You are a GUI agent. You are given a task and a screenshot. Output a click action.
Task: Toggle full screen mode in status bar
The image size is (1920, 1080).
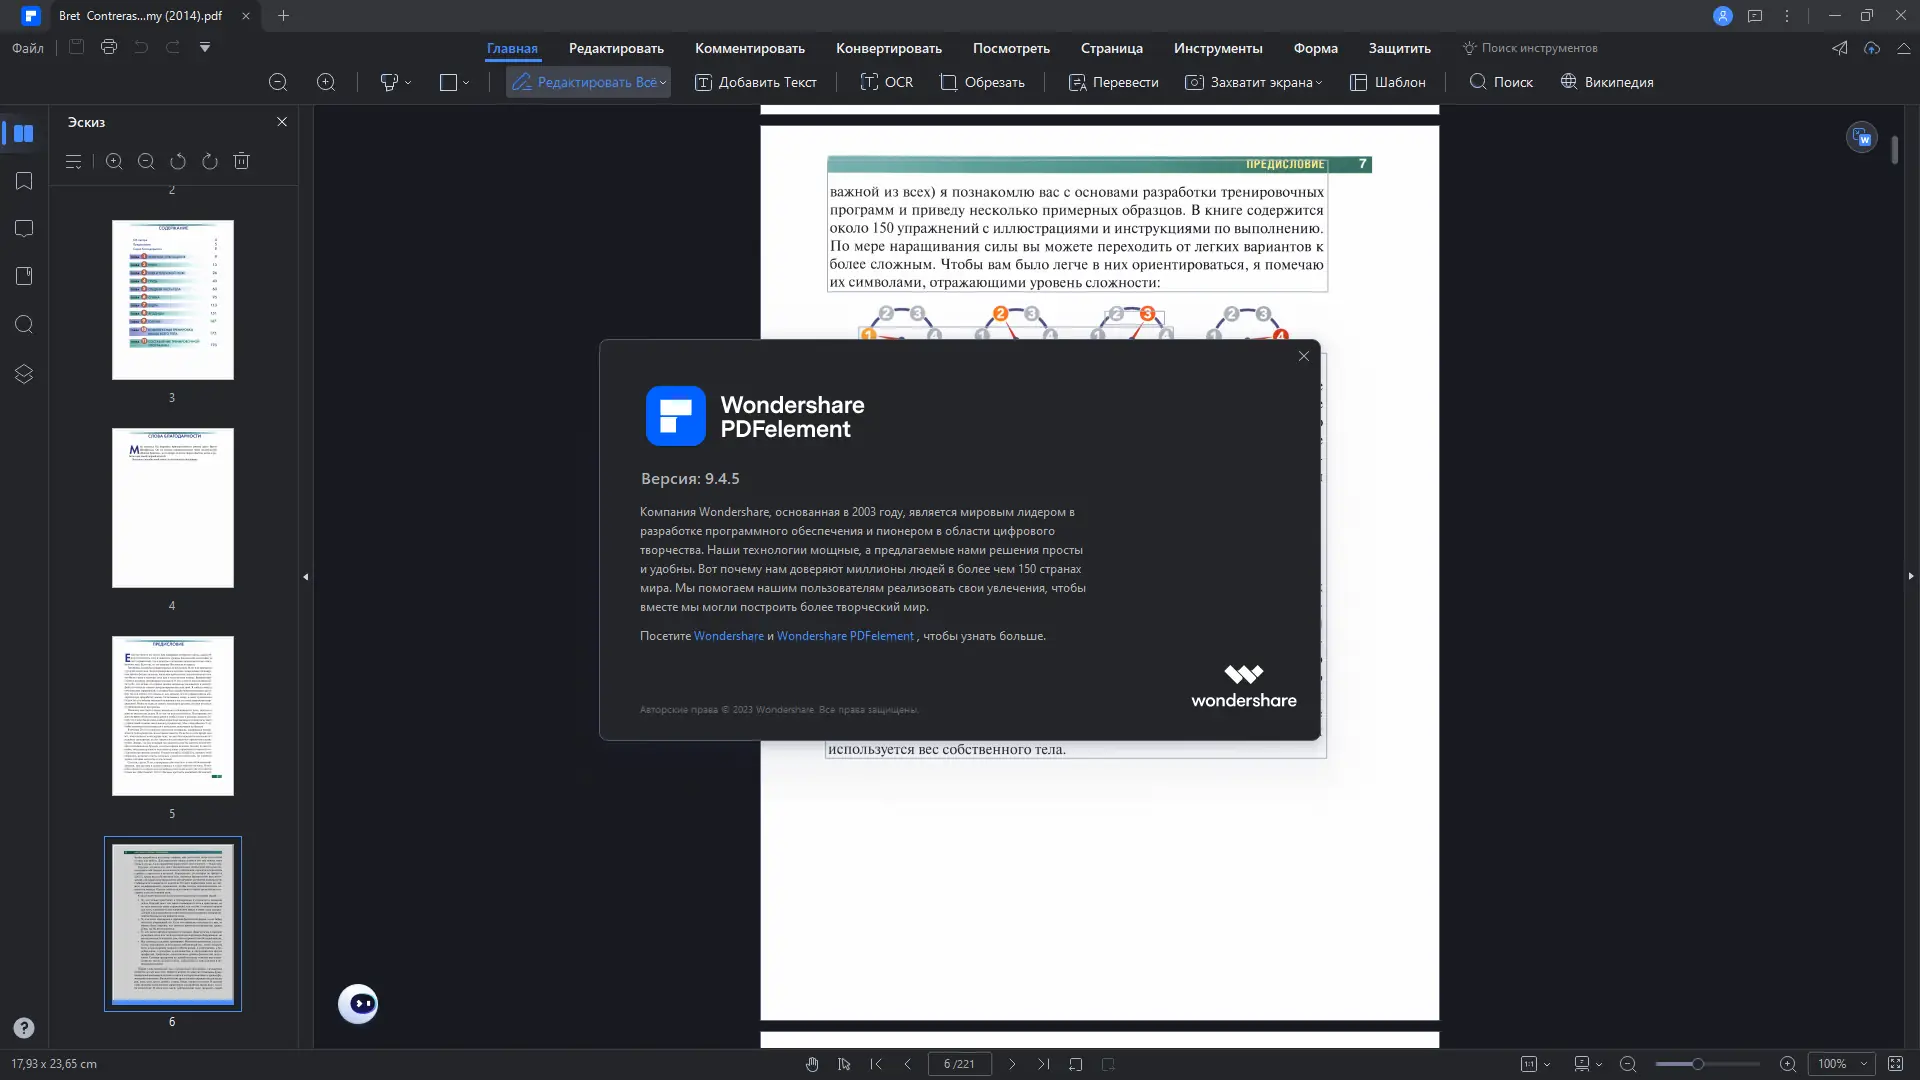coord(1895,1064)
